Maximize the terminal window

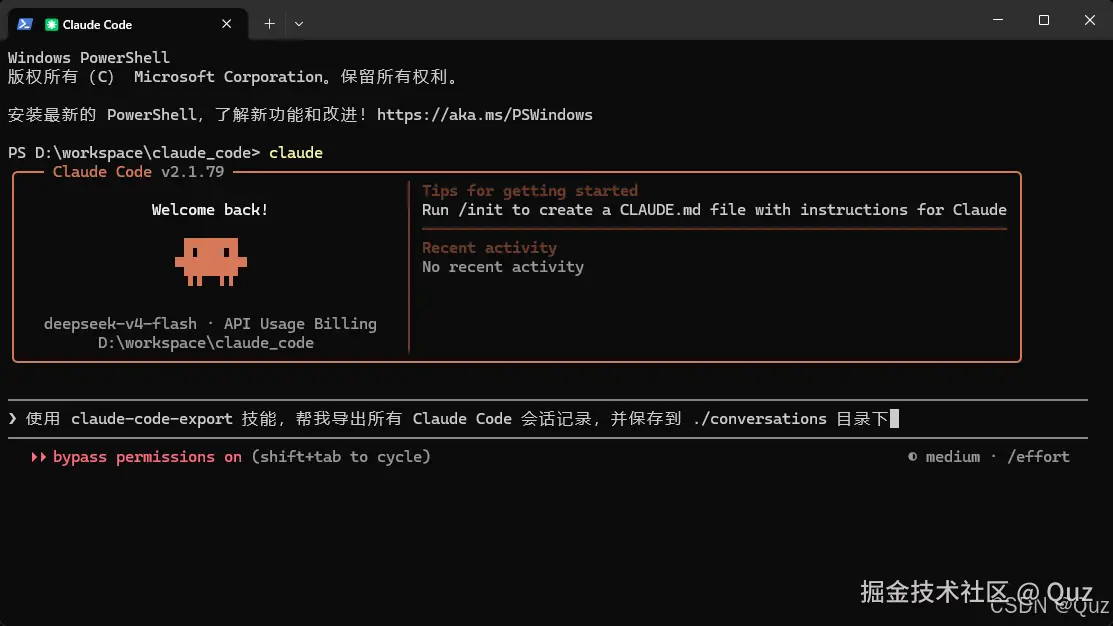(x=1043, y=21)
